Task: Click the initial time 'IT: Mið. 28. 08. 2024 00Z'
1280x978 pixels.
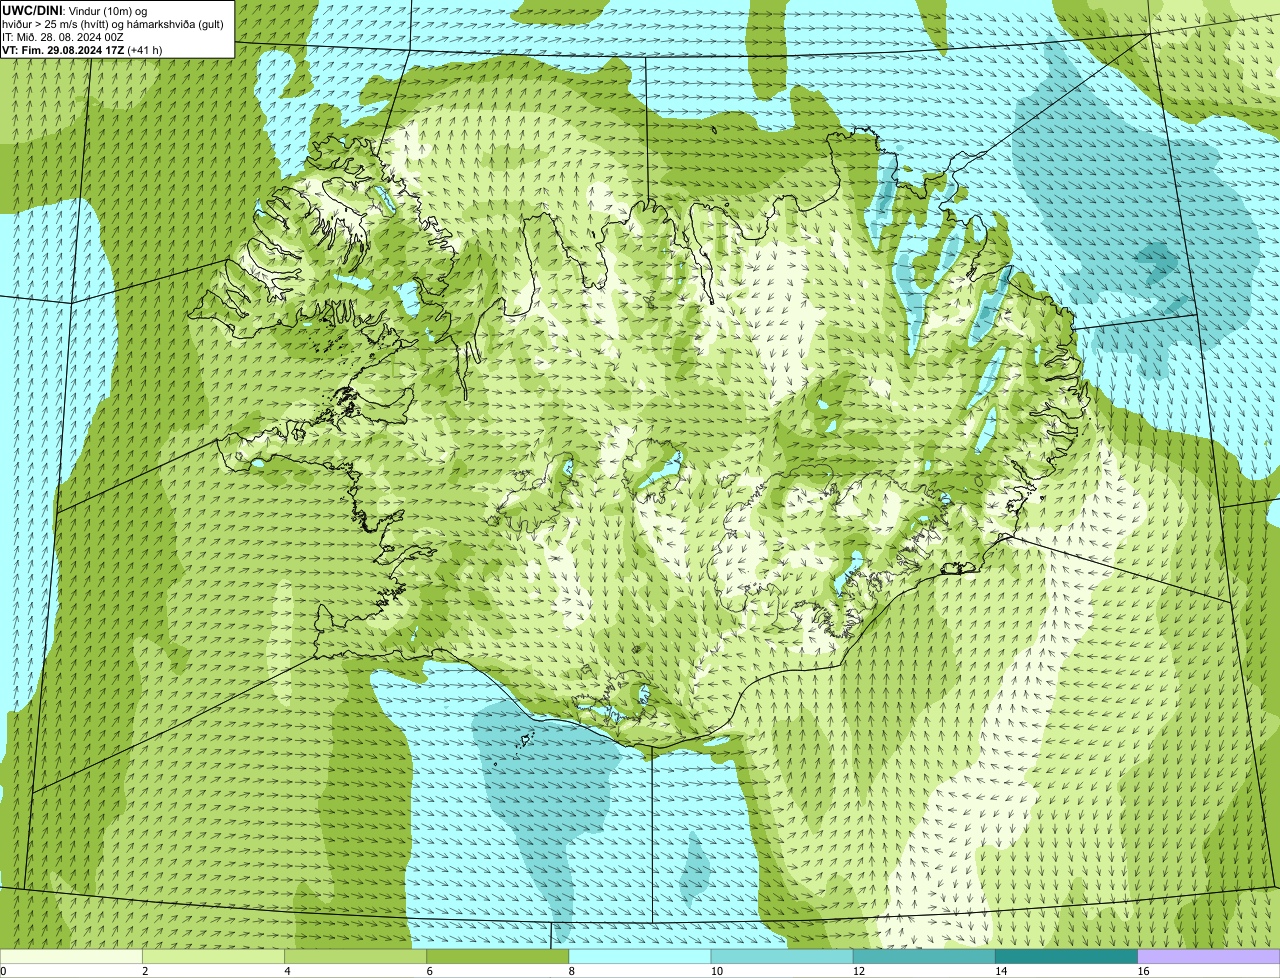Action: pyautogui.click(x=63, y=36)
